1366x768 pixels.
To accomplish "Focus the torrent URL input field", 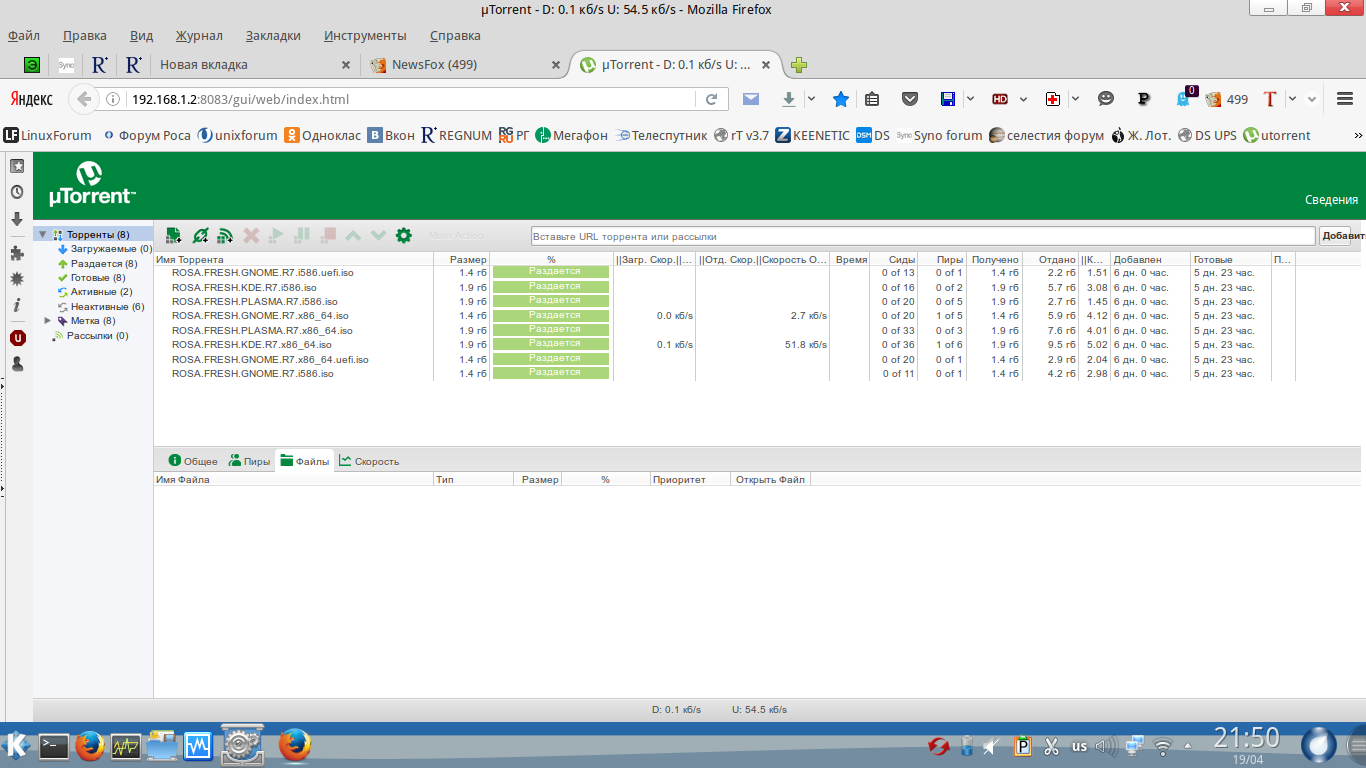I will [923, 236].
